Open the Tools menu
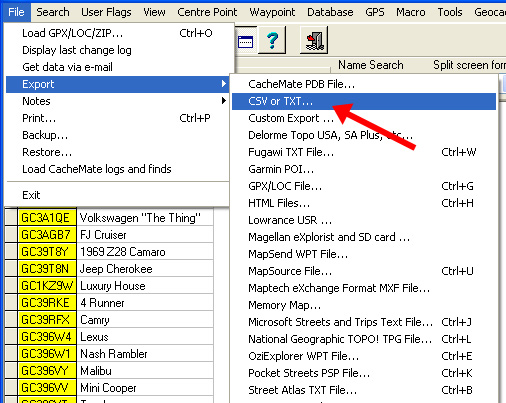The image size is (506, 403). coord(450,12)
